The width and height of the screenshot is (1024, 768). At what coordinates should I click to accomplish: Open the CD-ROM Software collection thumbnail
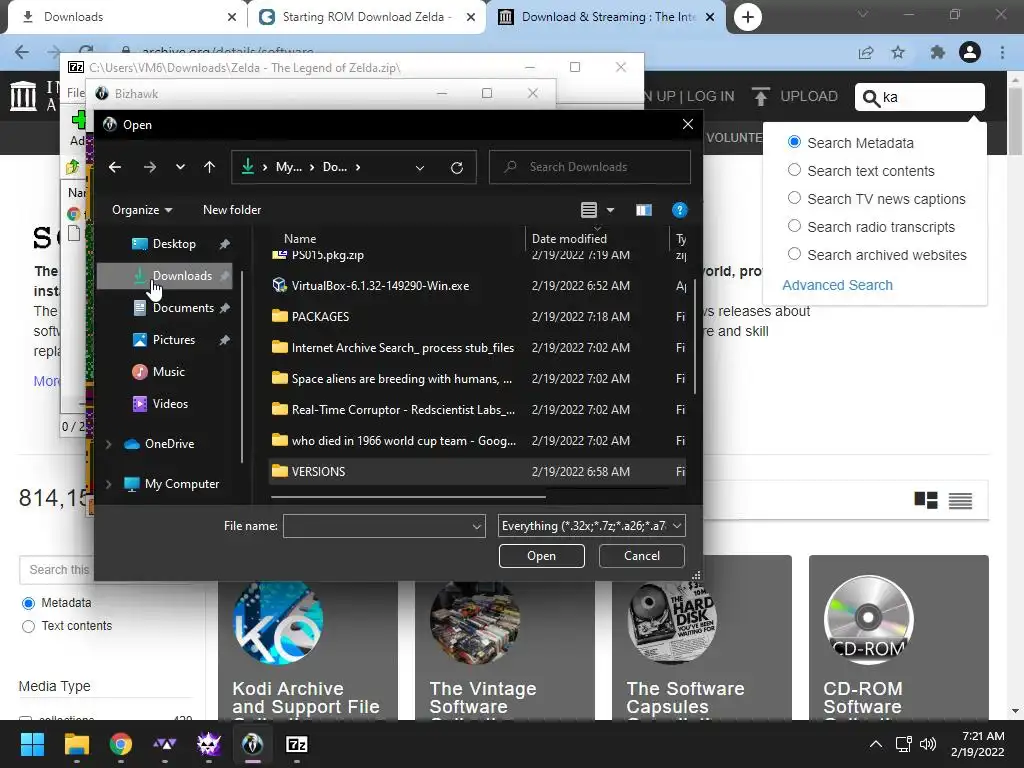click(x=868, y=619)
